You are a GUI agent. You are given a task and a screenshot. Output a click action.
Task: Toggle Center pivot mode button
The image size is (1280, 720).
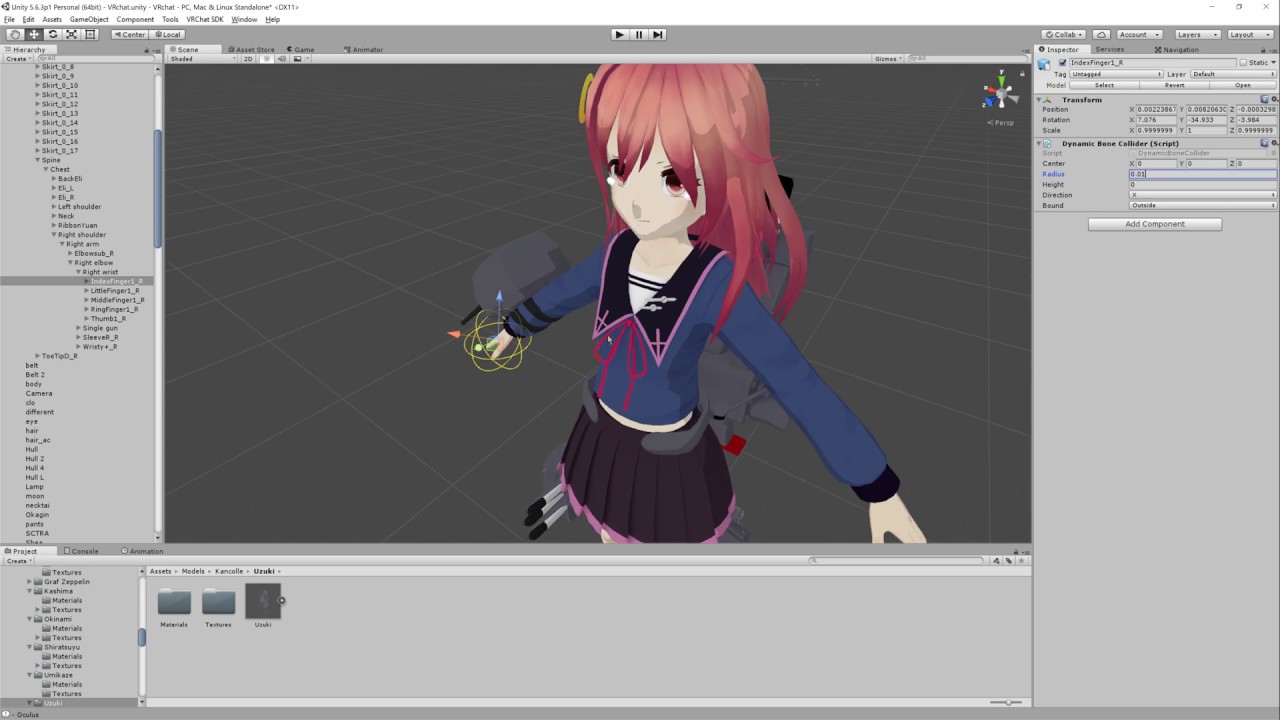[129, 34]
